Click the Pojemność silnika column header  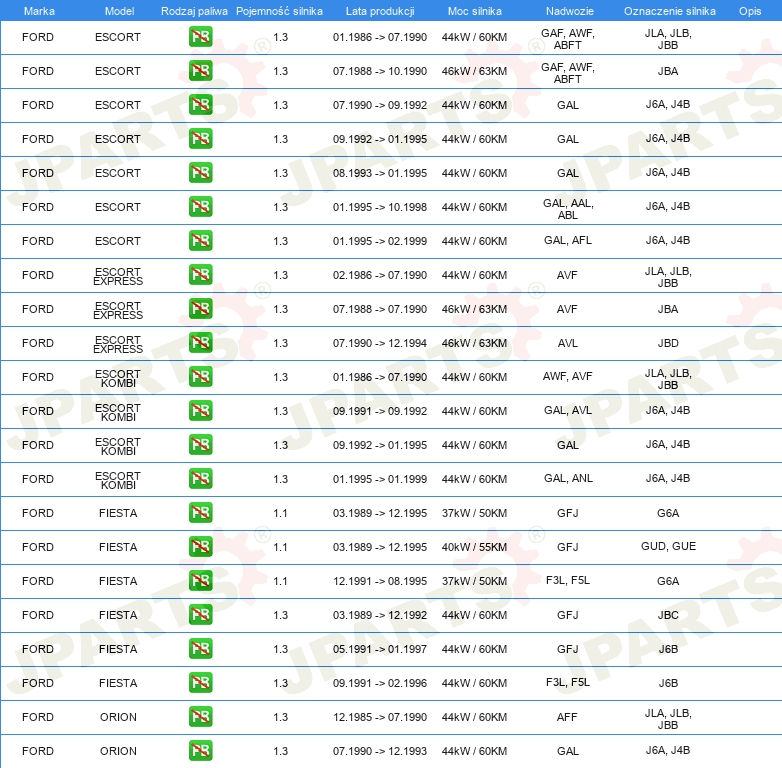(x=279, y=11)
